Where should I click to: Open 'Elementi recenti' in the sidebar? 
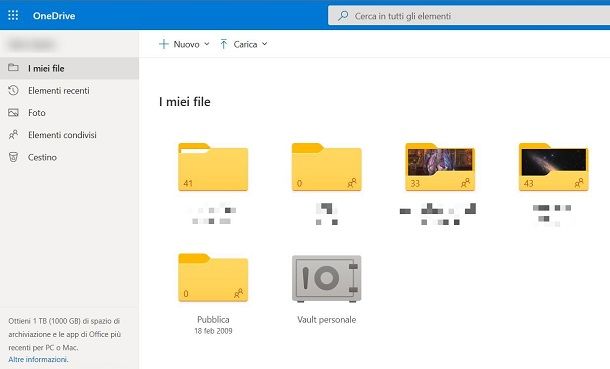pyautogui.click(x=69, y=91)
